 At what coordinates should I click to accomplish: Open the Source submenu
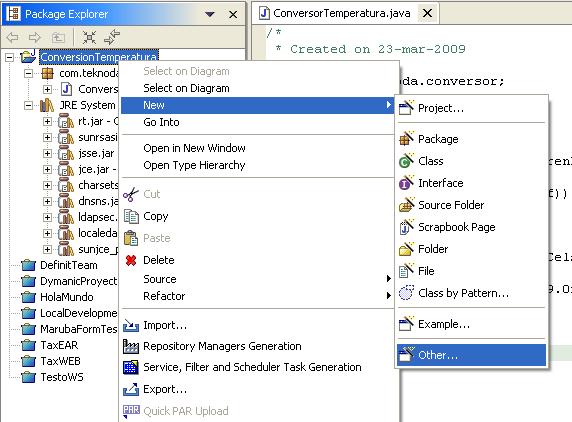pyautogui.click(x=258, y=279)
